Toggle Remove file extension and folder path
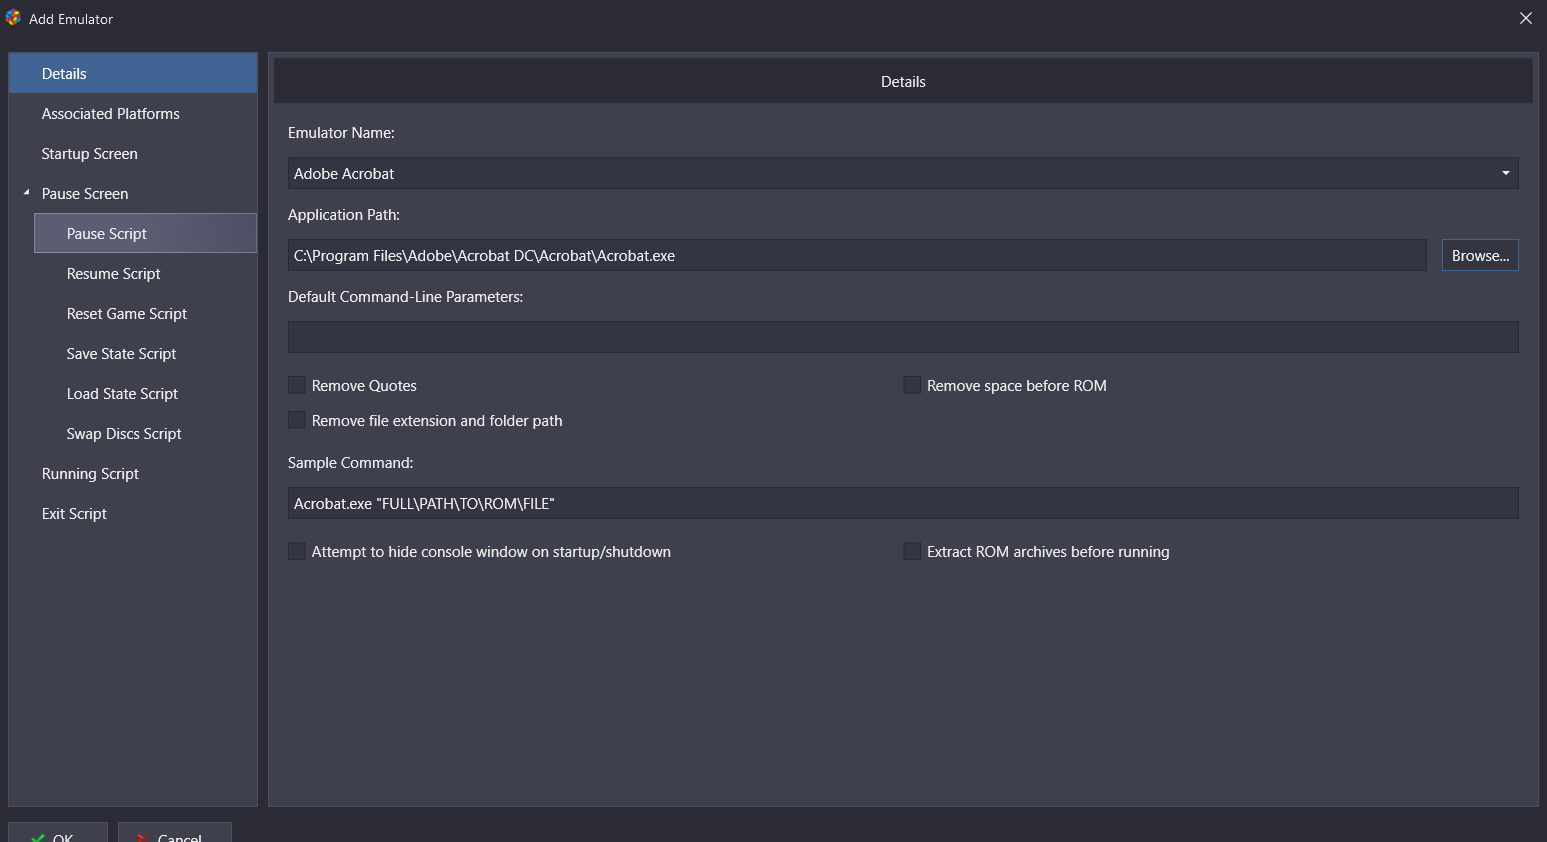Image resolution: width=1547 pixels, height=842 pixels. 297,420
